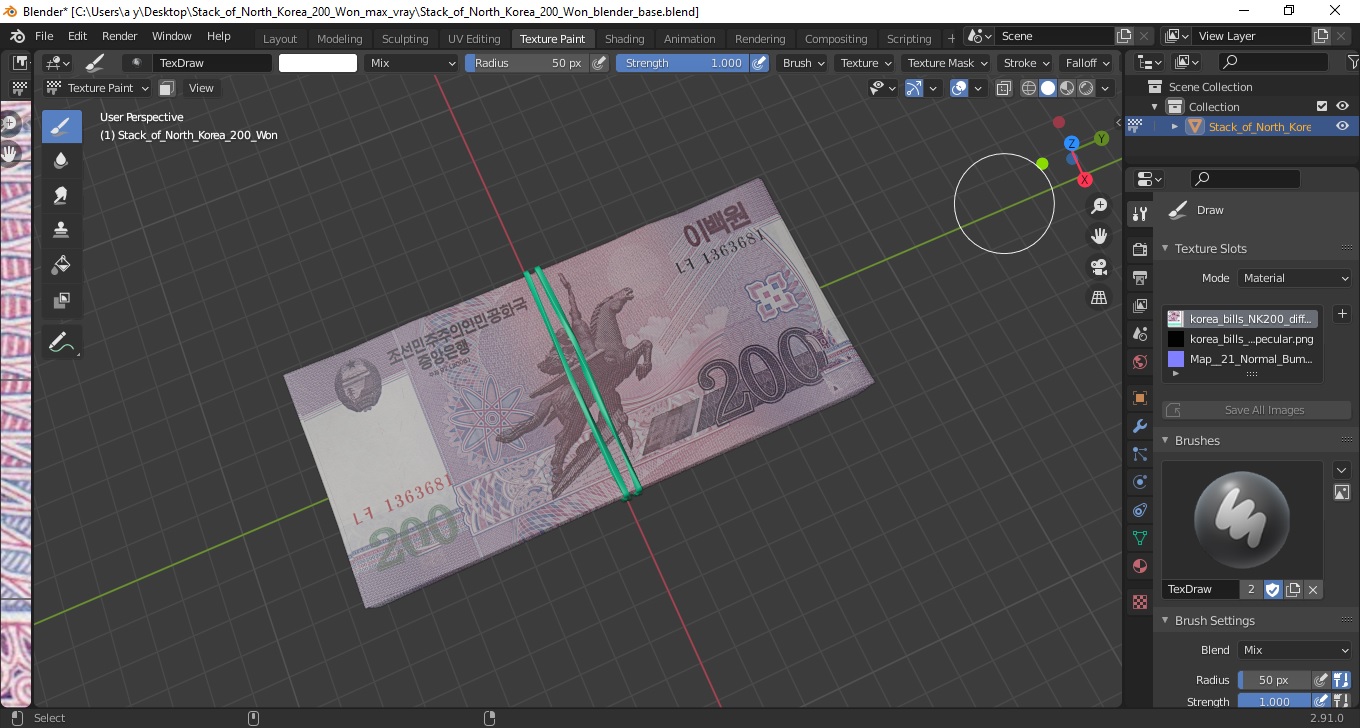Toggle the show overlays button
The width and height of the screenshot is (1360, 728).
tap(959, 88)
